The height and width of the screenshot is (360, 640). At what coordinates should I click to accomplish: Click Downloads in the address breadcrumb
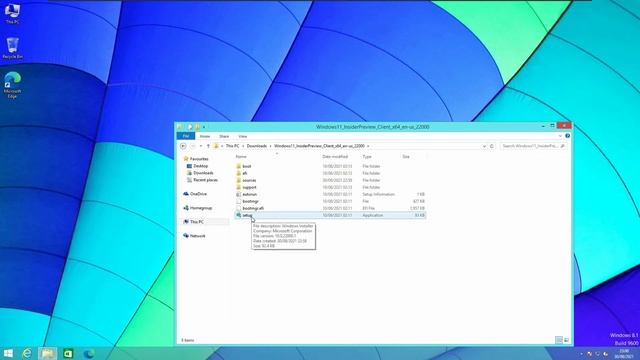click(x=257, y=146)
